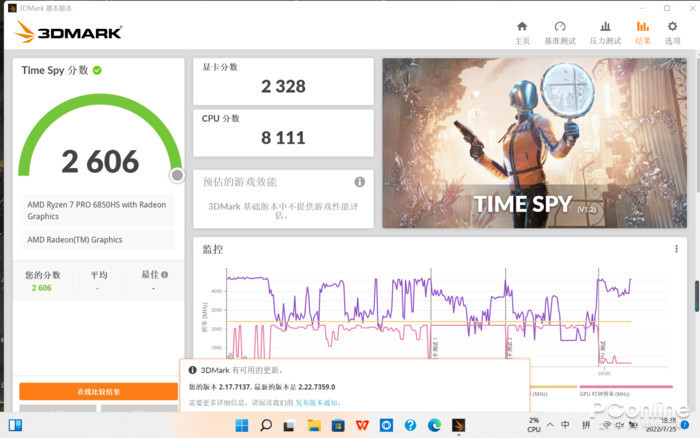This screenshot has width=700, height=438.
Task: Click the volume speaker tray icon
Action: tap(620, 425)
